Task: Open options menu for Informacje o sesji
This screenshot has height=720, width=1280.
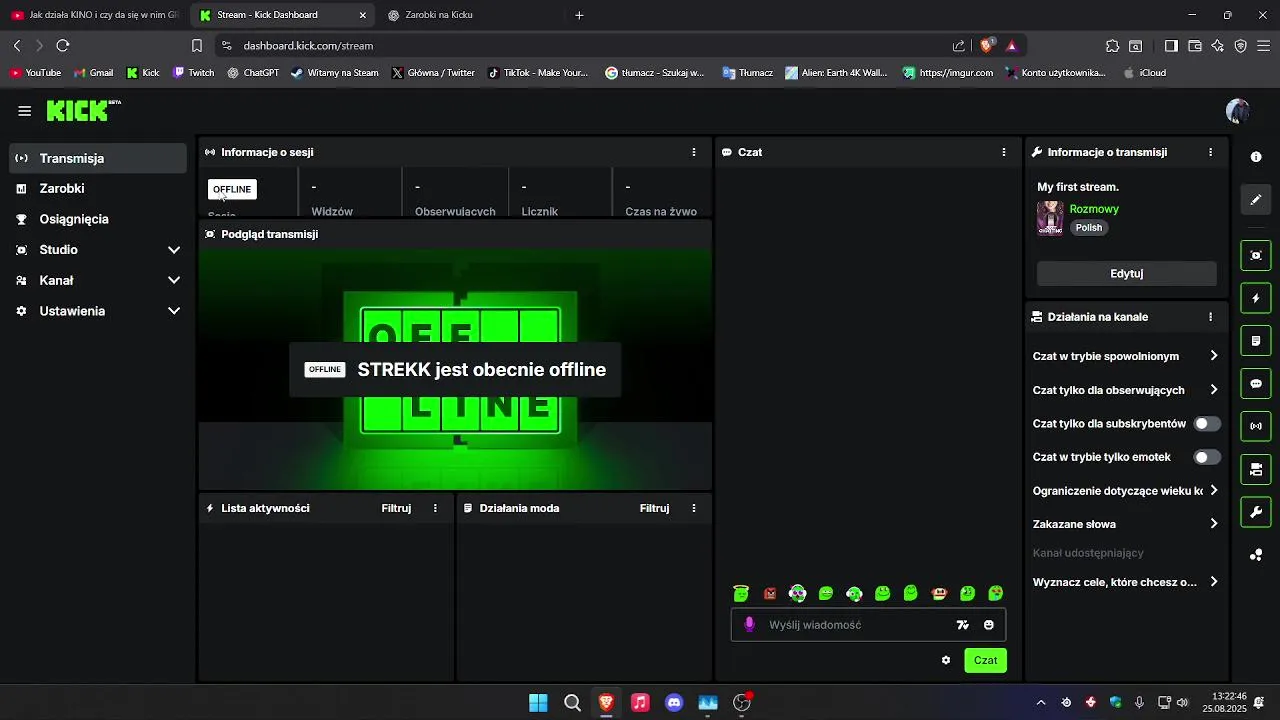Action: (x=694, y=152)
